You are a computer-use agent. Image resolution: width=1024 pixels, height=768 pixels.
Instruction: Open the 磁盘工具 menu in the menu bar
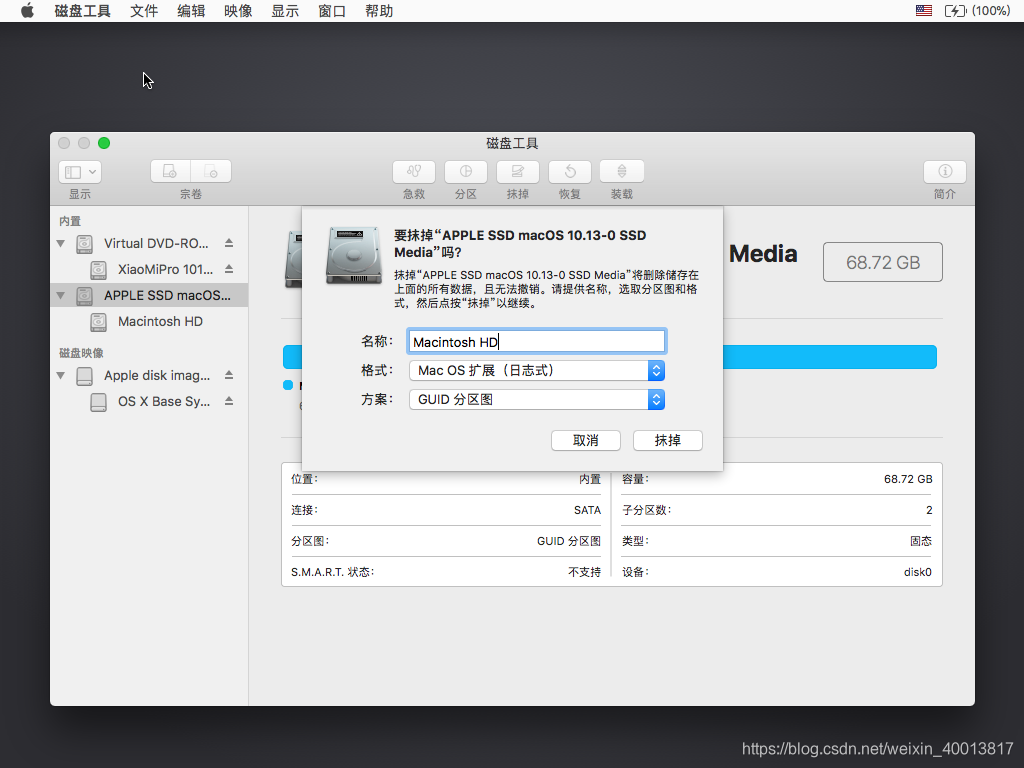click(x=82, y=10)
